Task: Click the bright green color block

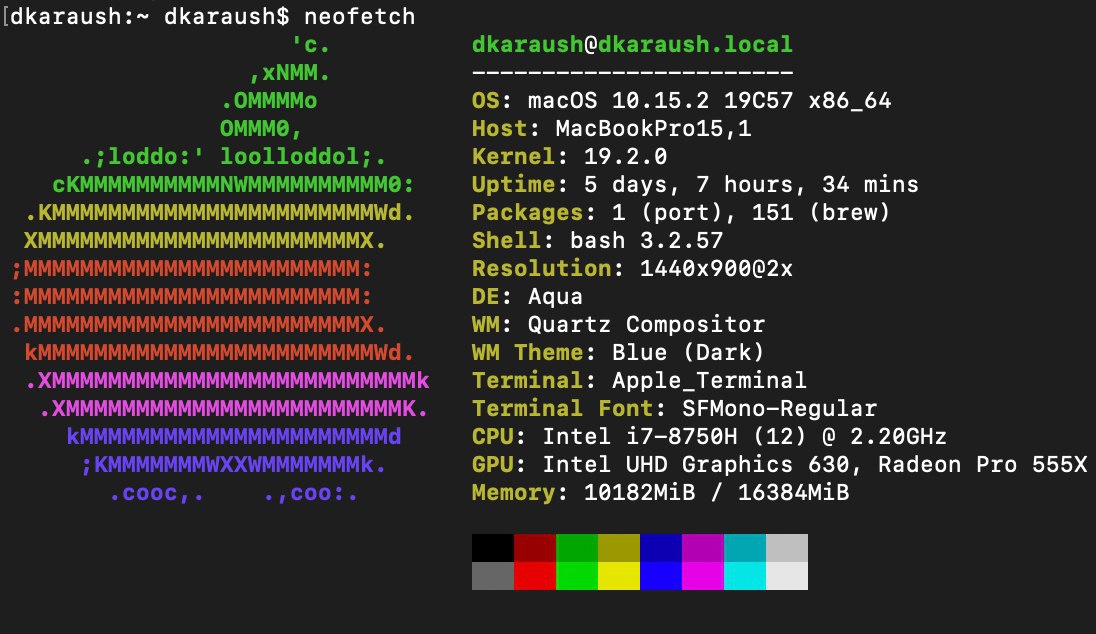Action: (577, 576)
